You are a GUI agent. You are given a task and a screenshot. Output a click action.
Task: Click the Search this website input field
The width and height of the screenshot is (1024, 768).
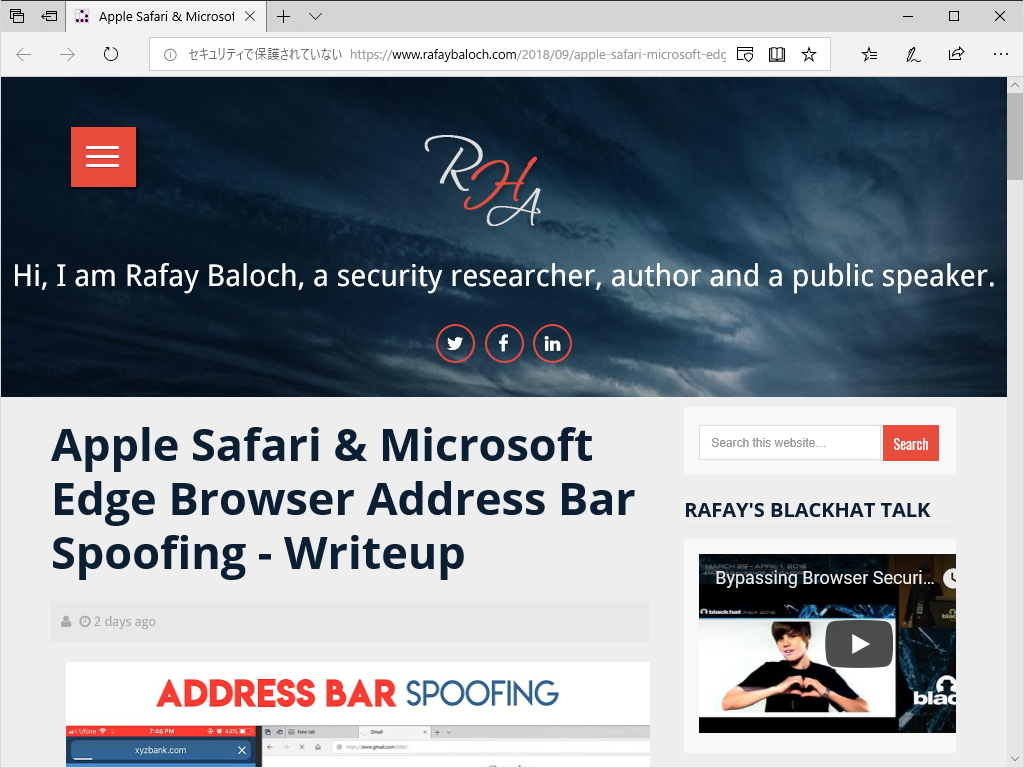coord(789,443)
